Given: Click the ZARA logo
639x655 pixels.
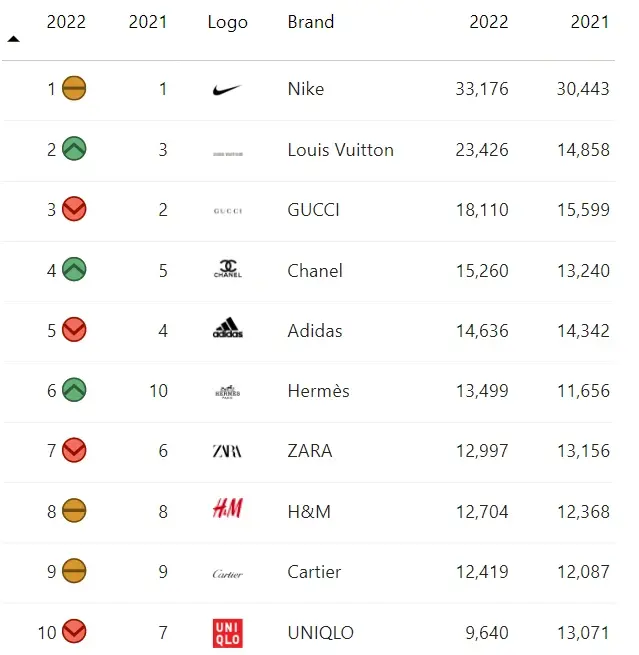Looking at the screenshot, I should click(227, 451).
